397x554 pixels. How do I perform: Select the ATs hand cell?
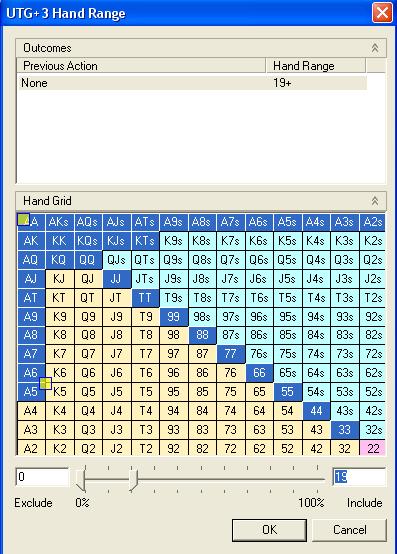pyautogui.click(x=145, y=222)
